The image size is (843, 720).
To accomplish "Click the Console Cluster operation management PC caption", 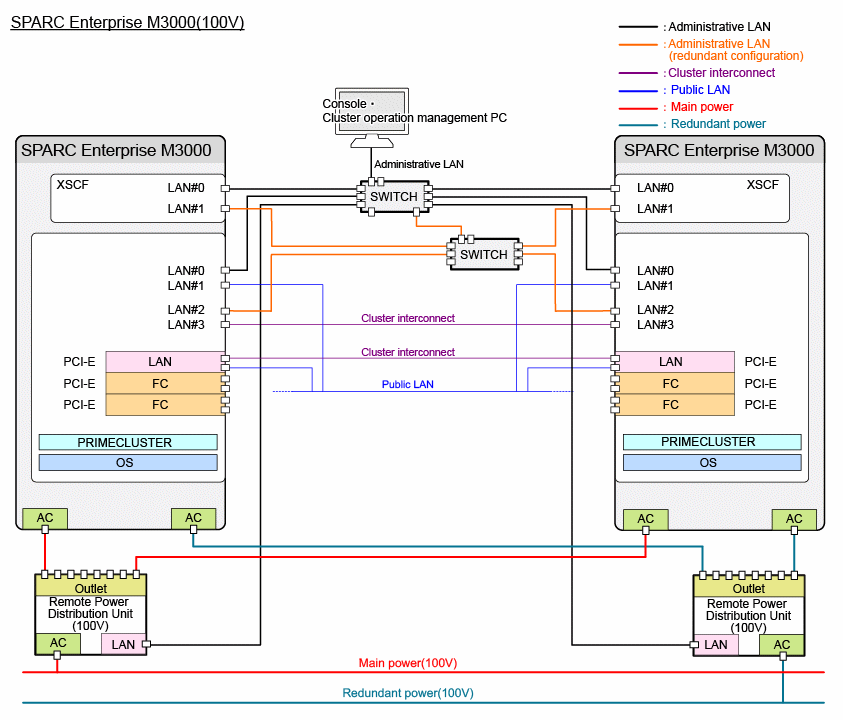I will 415,111.
